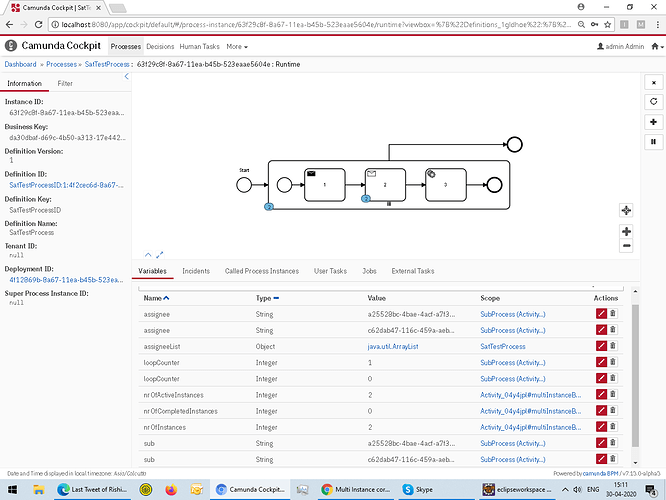Click task 3 in the subprocess diagram
Viewport: 666px width, 500px height.
tap(446, 185)
